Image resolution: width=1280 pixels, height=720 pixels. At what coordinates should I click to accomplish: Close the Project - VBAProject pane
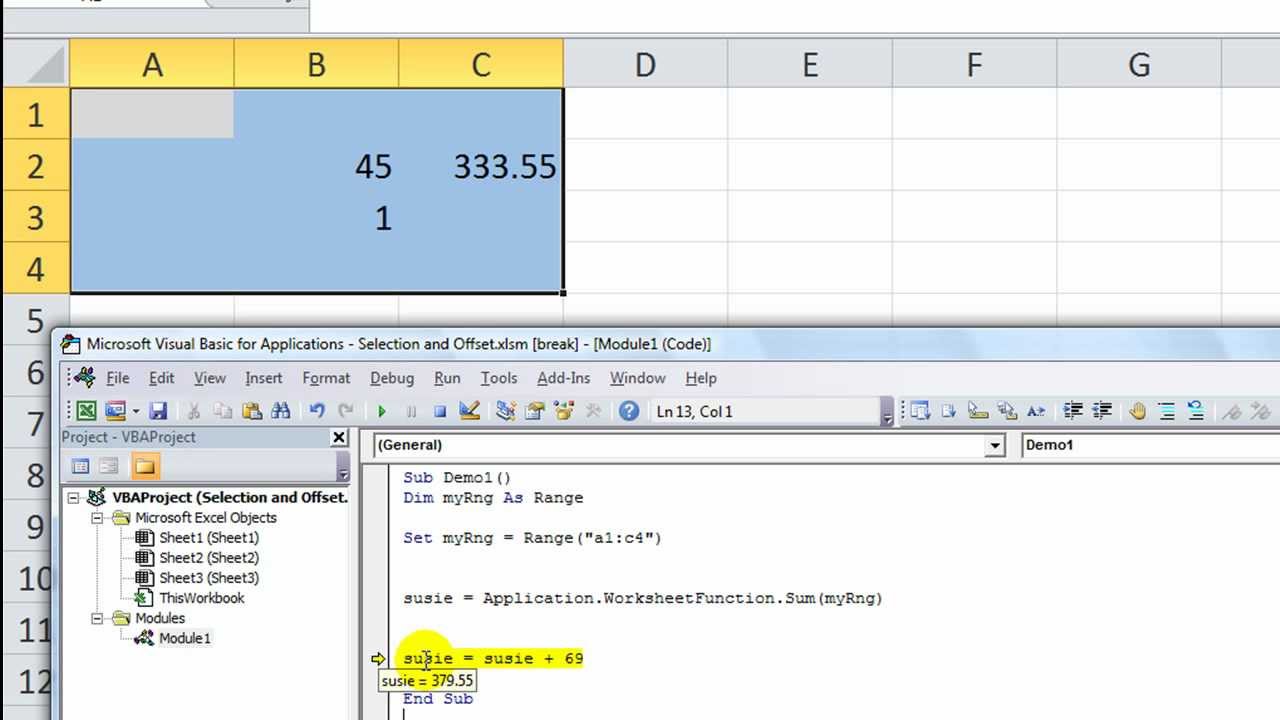click(x=339, y=437)
